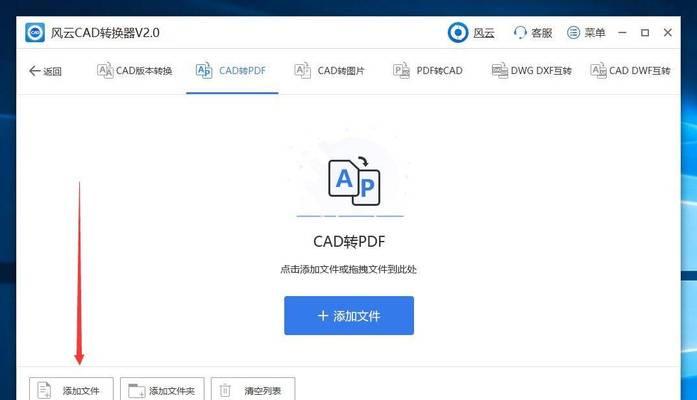Open the PDF转CAD tab
697x400 pixels.
(x=428, y=71)
